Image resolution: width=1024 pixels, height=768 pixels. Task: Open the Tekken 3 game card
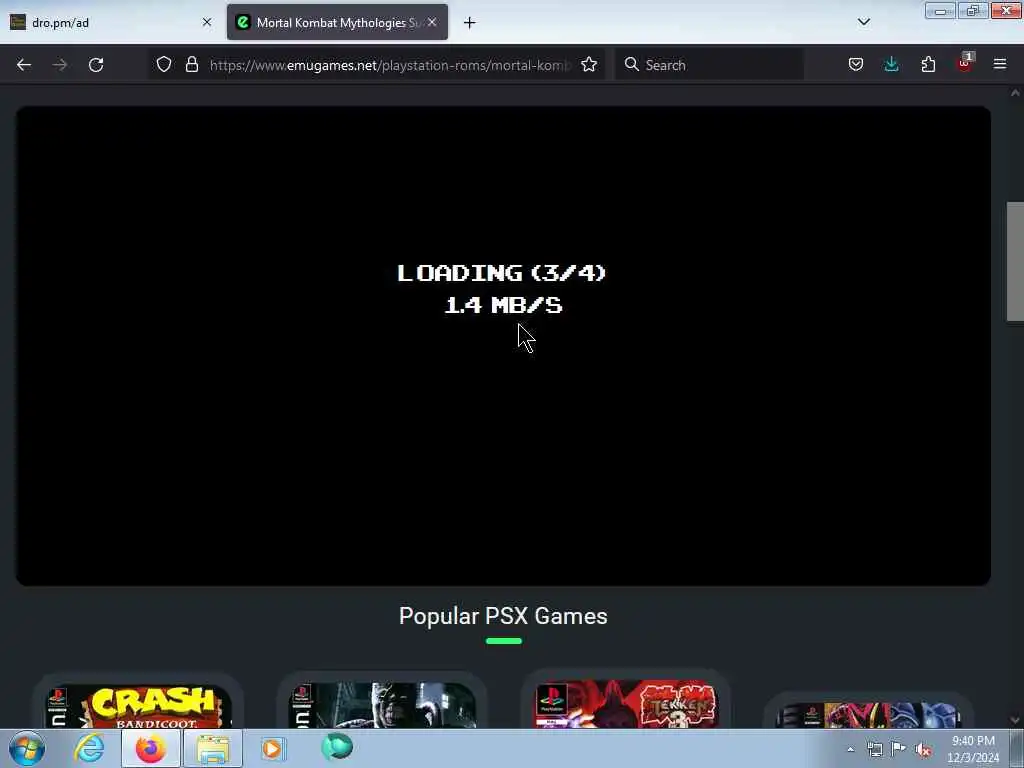[x=626, y=700]
